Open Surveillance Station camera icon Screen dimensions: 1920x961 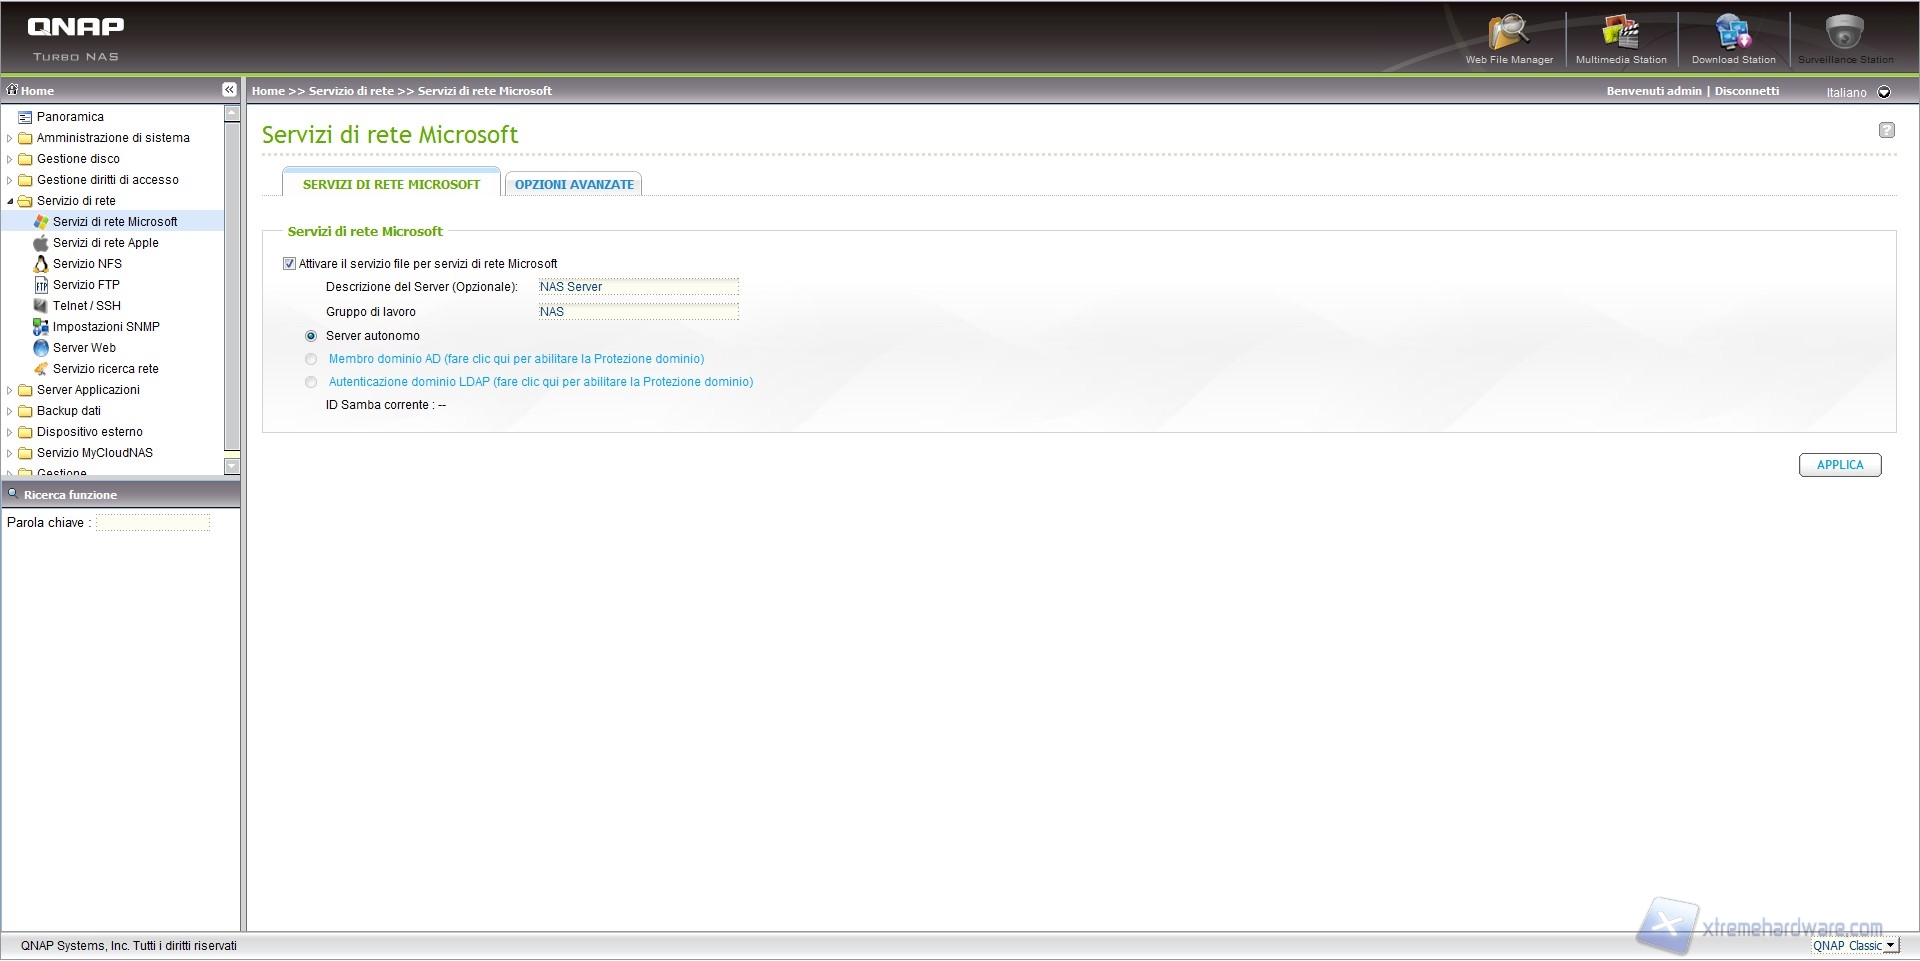pyautogui.click(x=1845, y=33)
